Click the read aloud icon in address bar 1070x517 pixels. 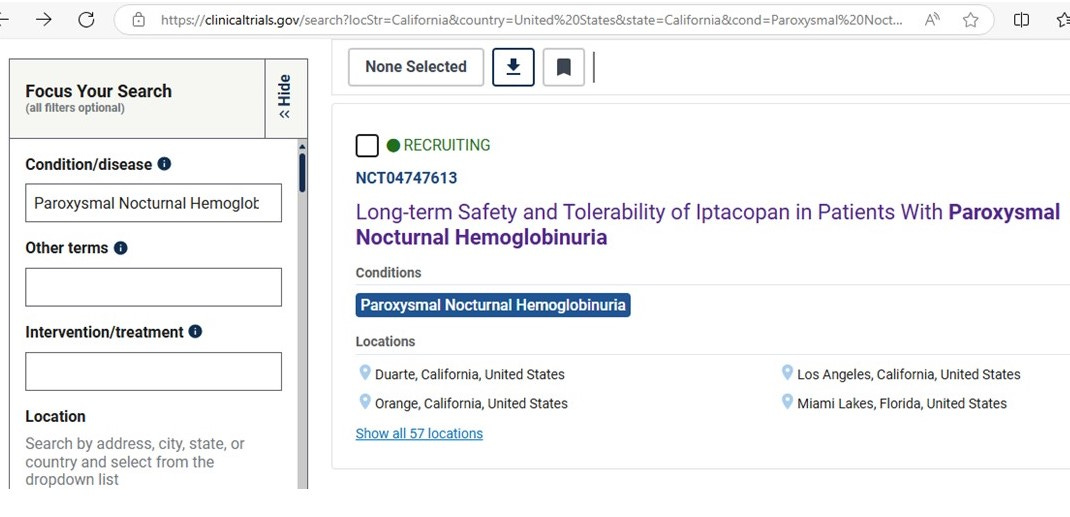click(x=932, y=20)
